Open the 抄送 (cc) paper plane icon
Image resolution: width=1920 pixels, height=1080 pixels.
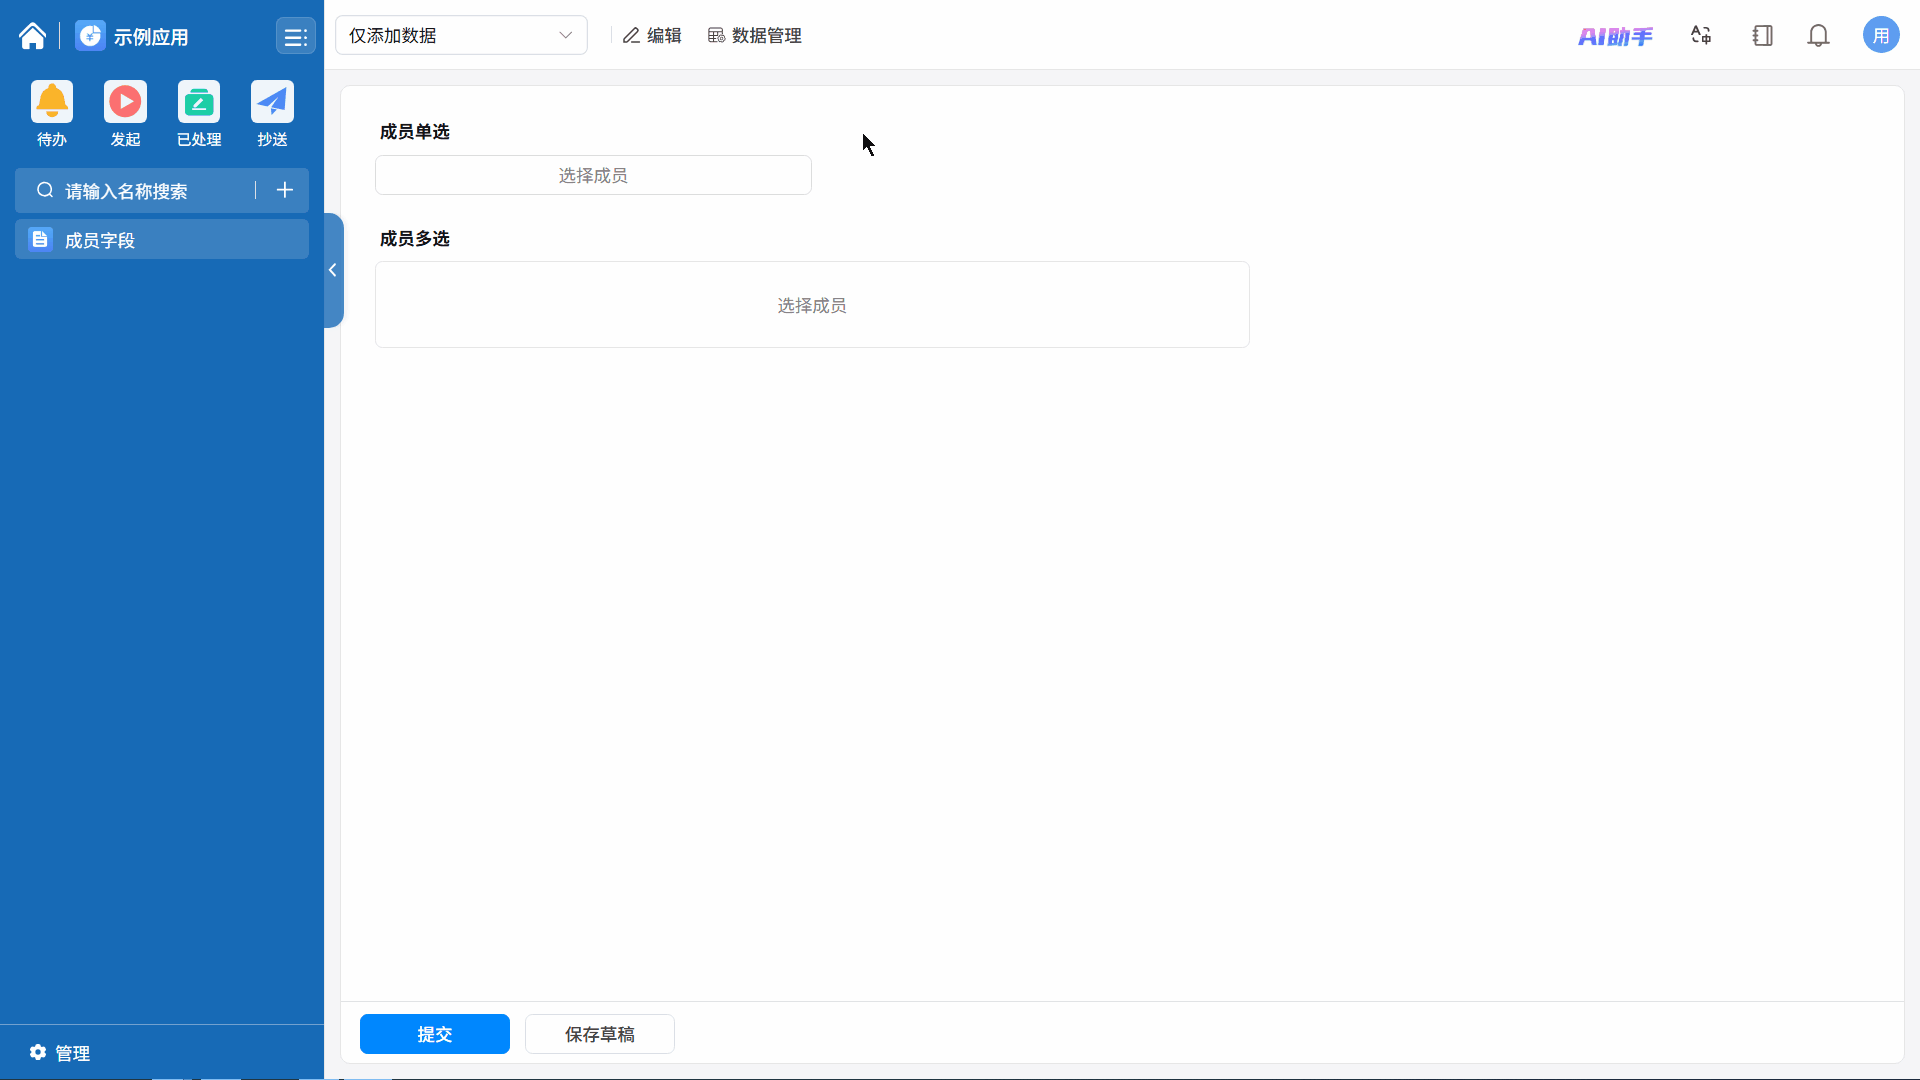point(272,102)
